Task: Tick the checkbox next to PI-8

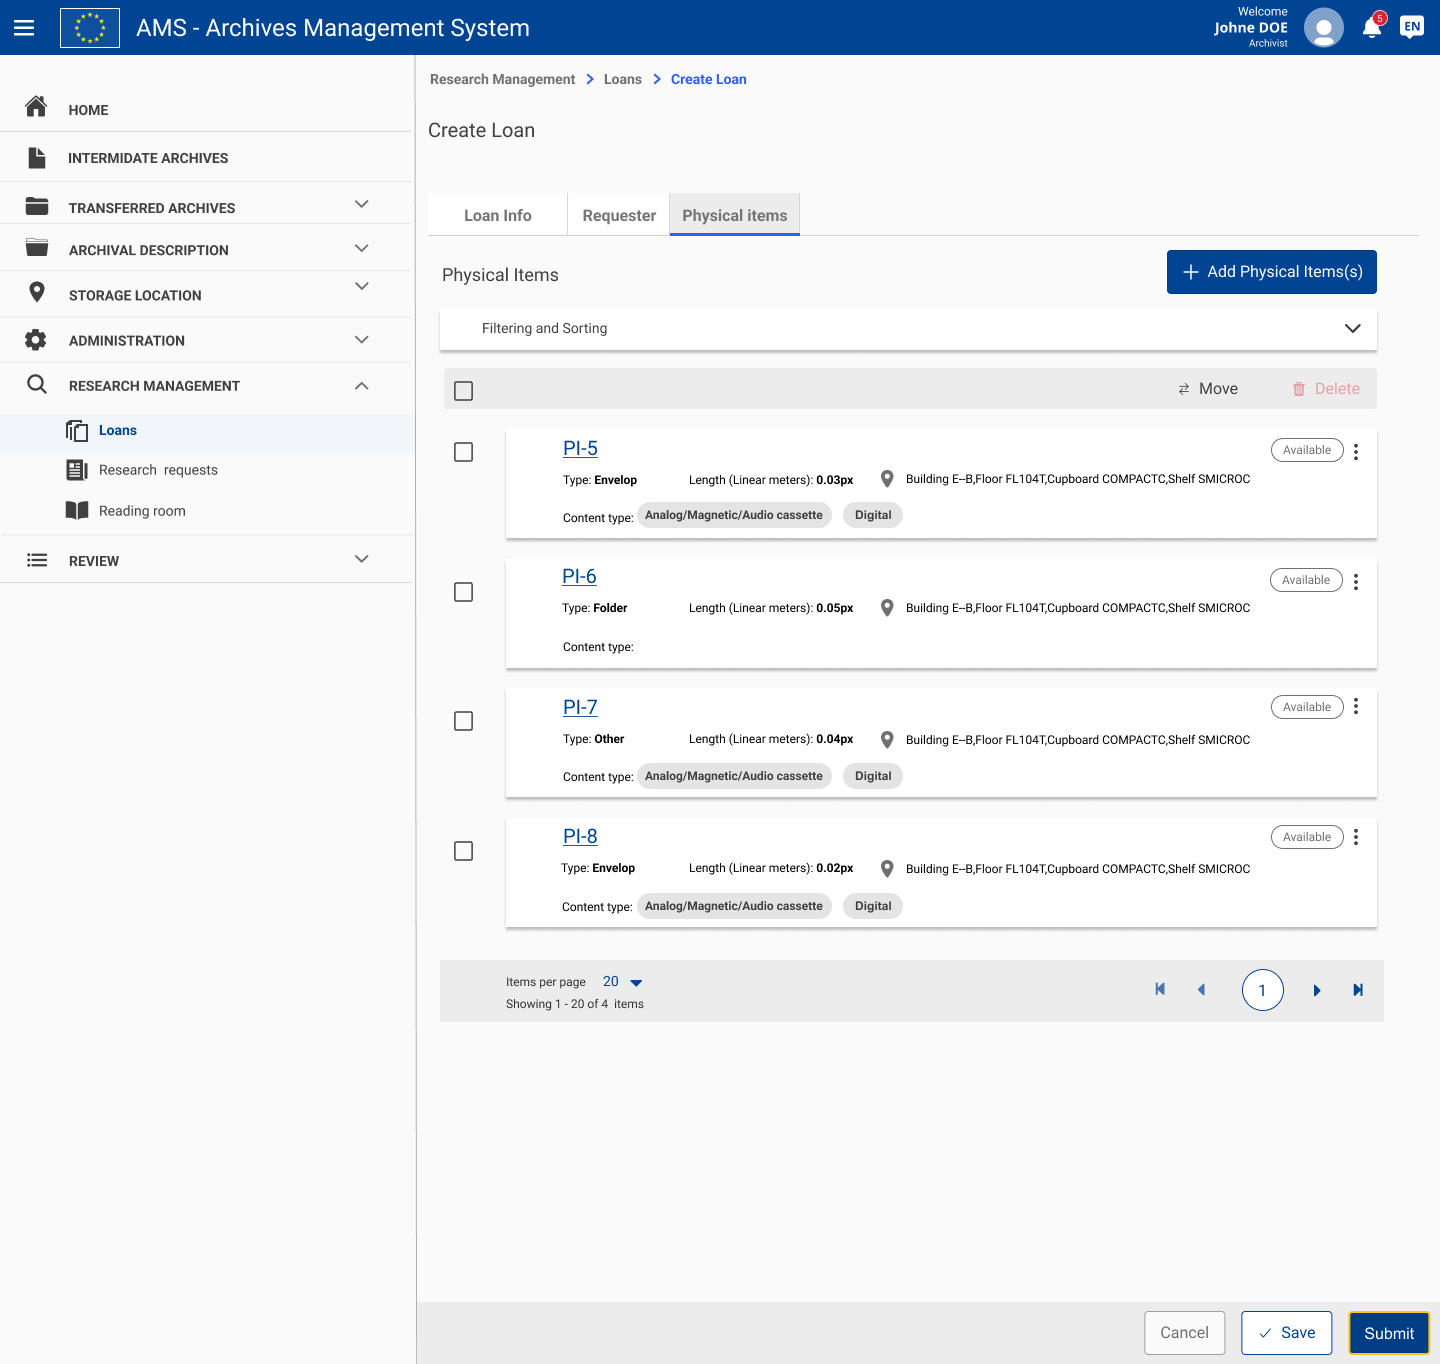Action: pyautogui.click(x=463, y=851)
